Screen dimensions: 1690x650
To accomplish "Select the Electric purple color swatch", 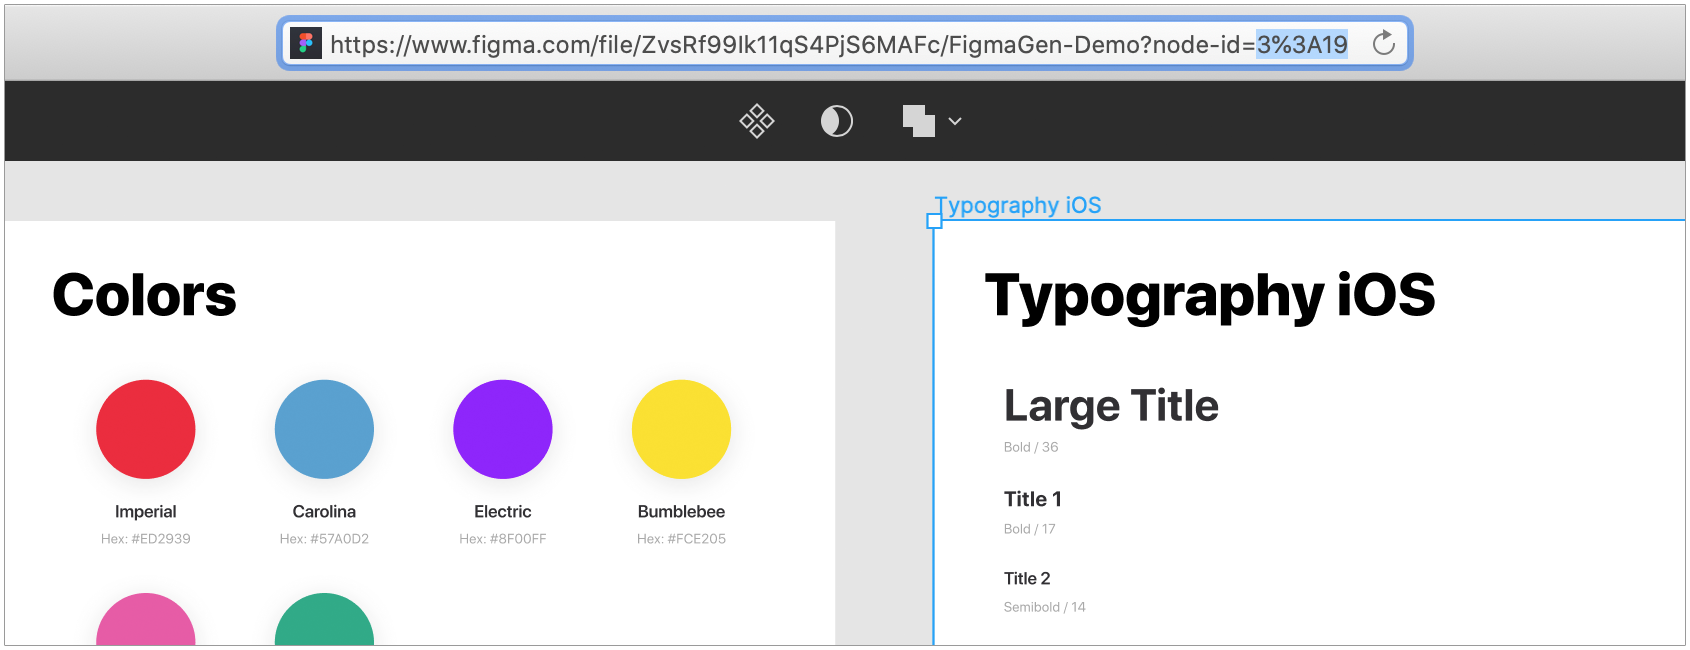I will coord(503,429).
